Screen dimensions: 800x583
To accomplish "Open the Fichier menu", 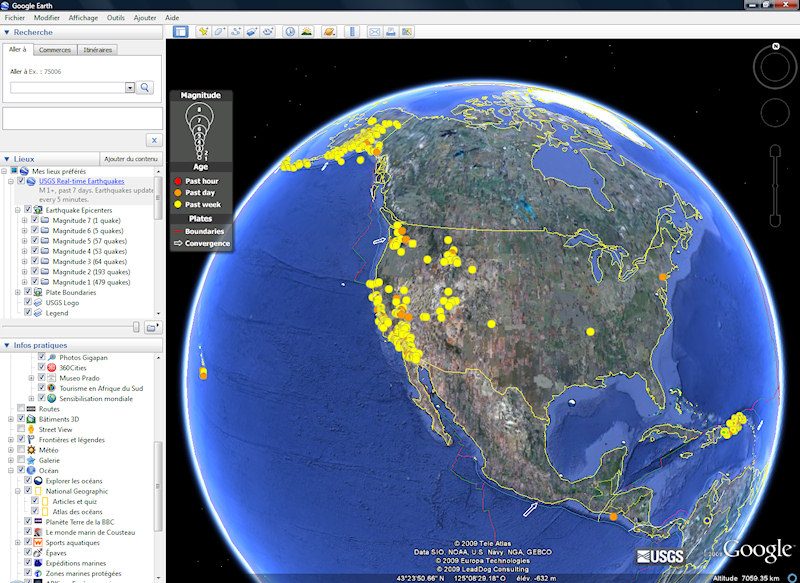I will click(15, 18).
